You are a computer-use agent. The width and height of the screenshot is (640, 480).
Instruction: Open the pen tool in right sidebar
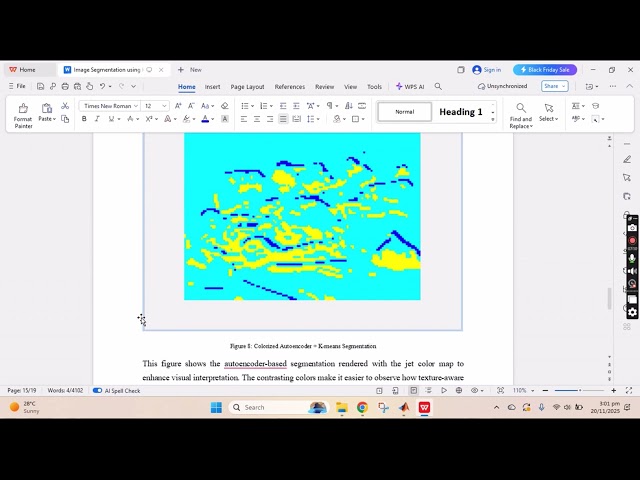coord(627,159)
